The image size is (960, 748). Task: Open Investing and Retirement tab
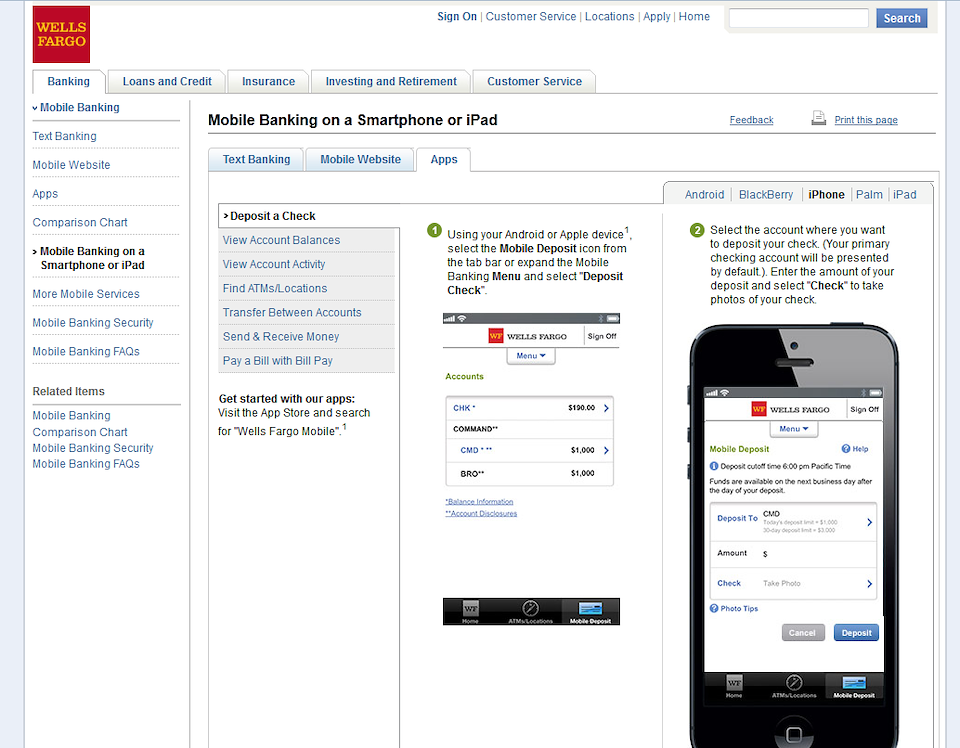pos(391,81)
